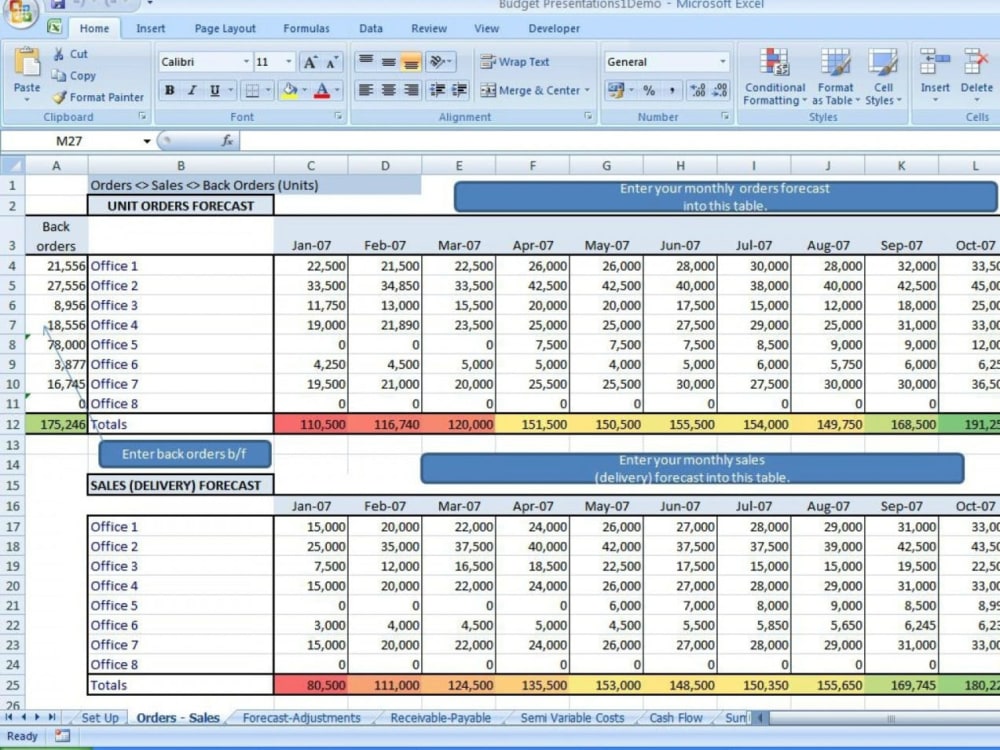This screenshot has width=1000, height=750.
Task: Open Font Color dropdown arrow
Action: 337,91
